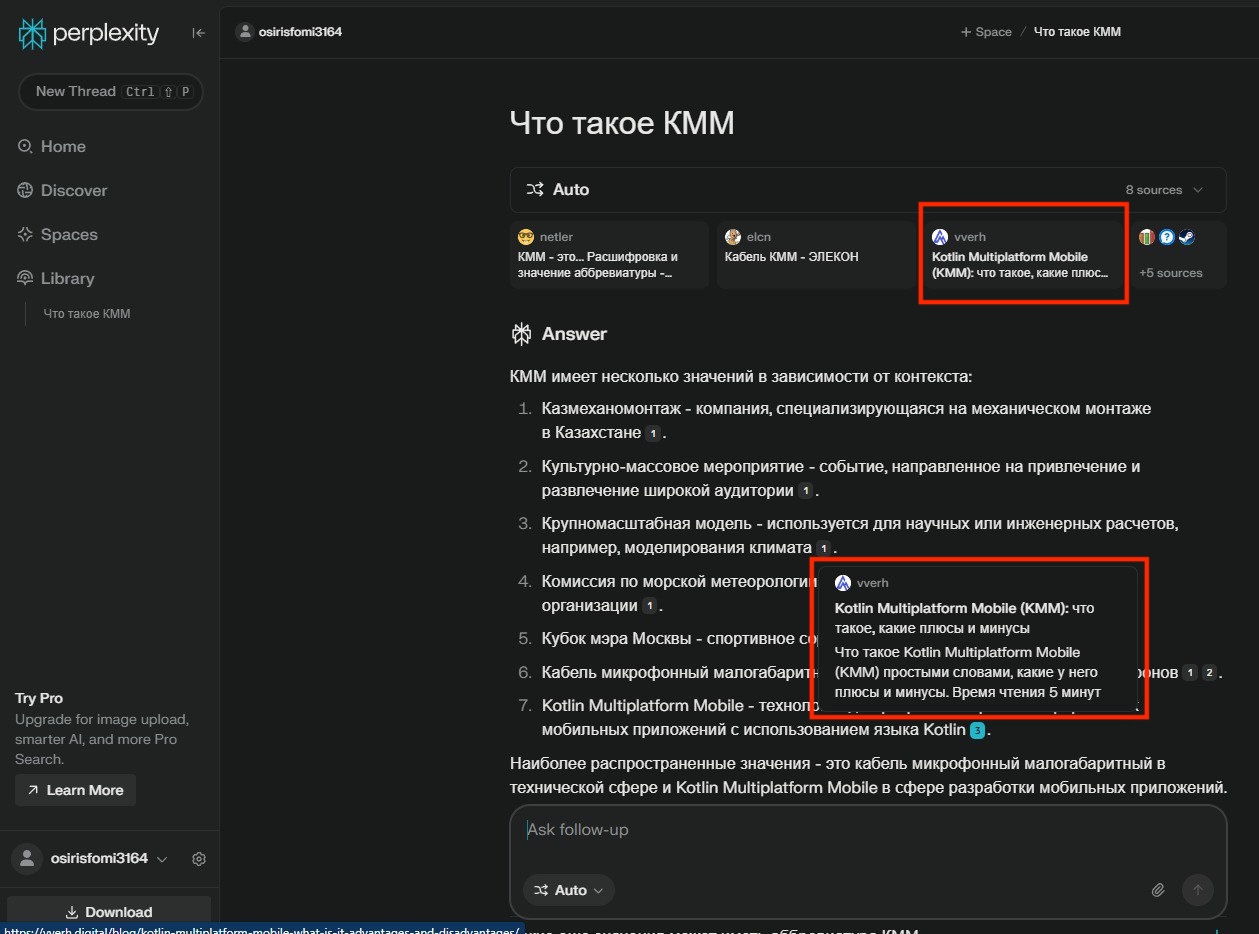The height and width of the screenshot is (934, 1259).
Task: Click the paperclip attachment icon
Action: point(1158,889)
